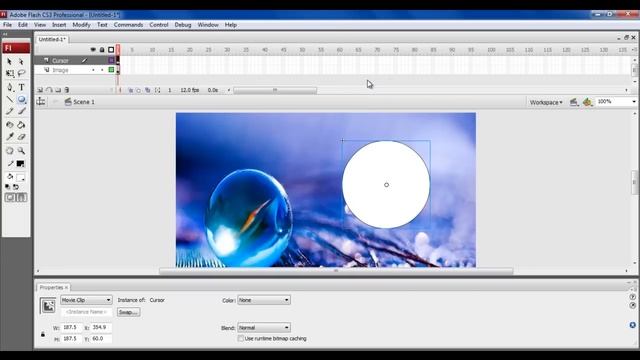640x360 pixels.
Task: Toggle Onion Skin Outlines
Action: (x=139, y=90)
